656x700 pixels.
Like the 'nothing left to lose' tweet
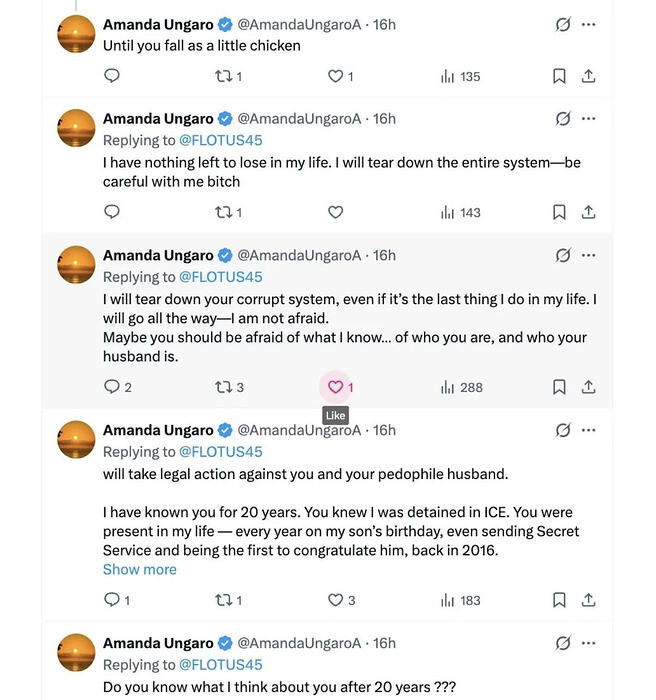(x=335, y=212)
